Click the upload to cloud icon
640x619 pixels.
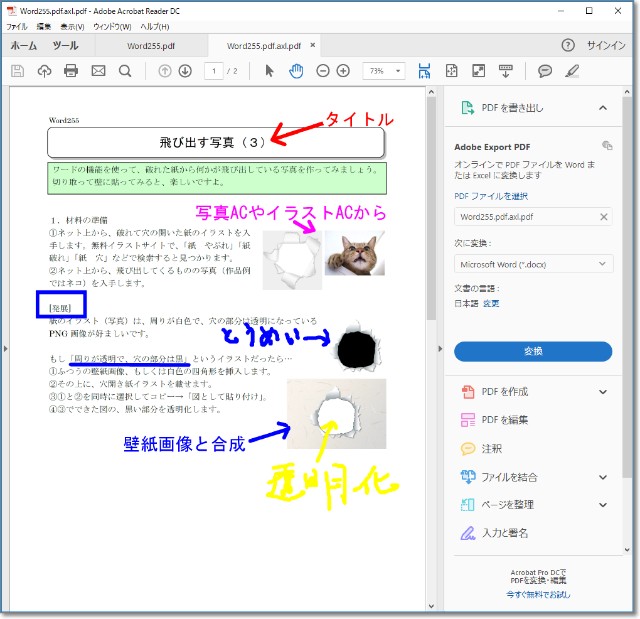click(x=44, y=71)
